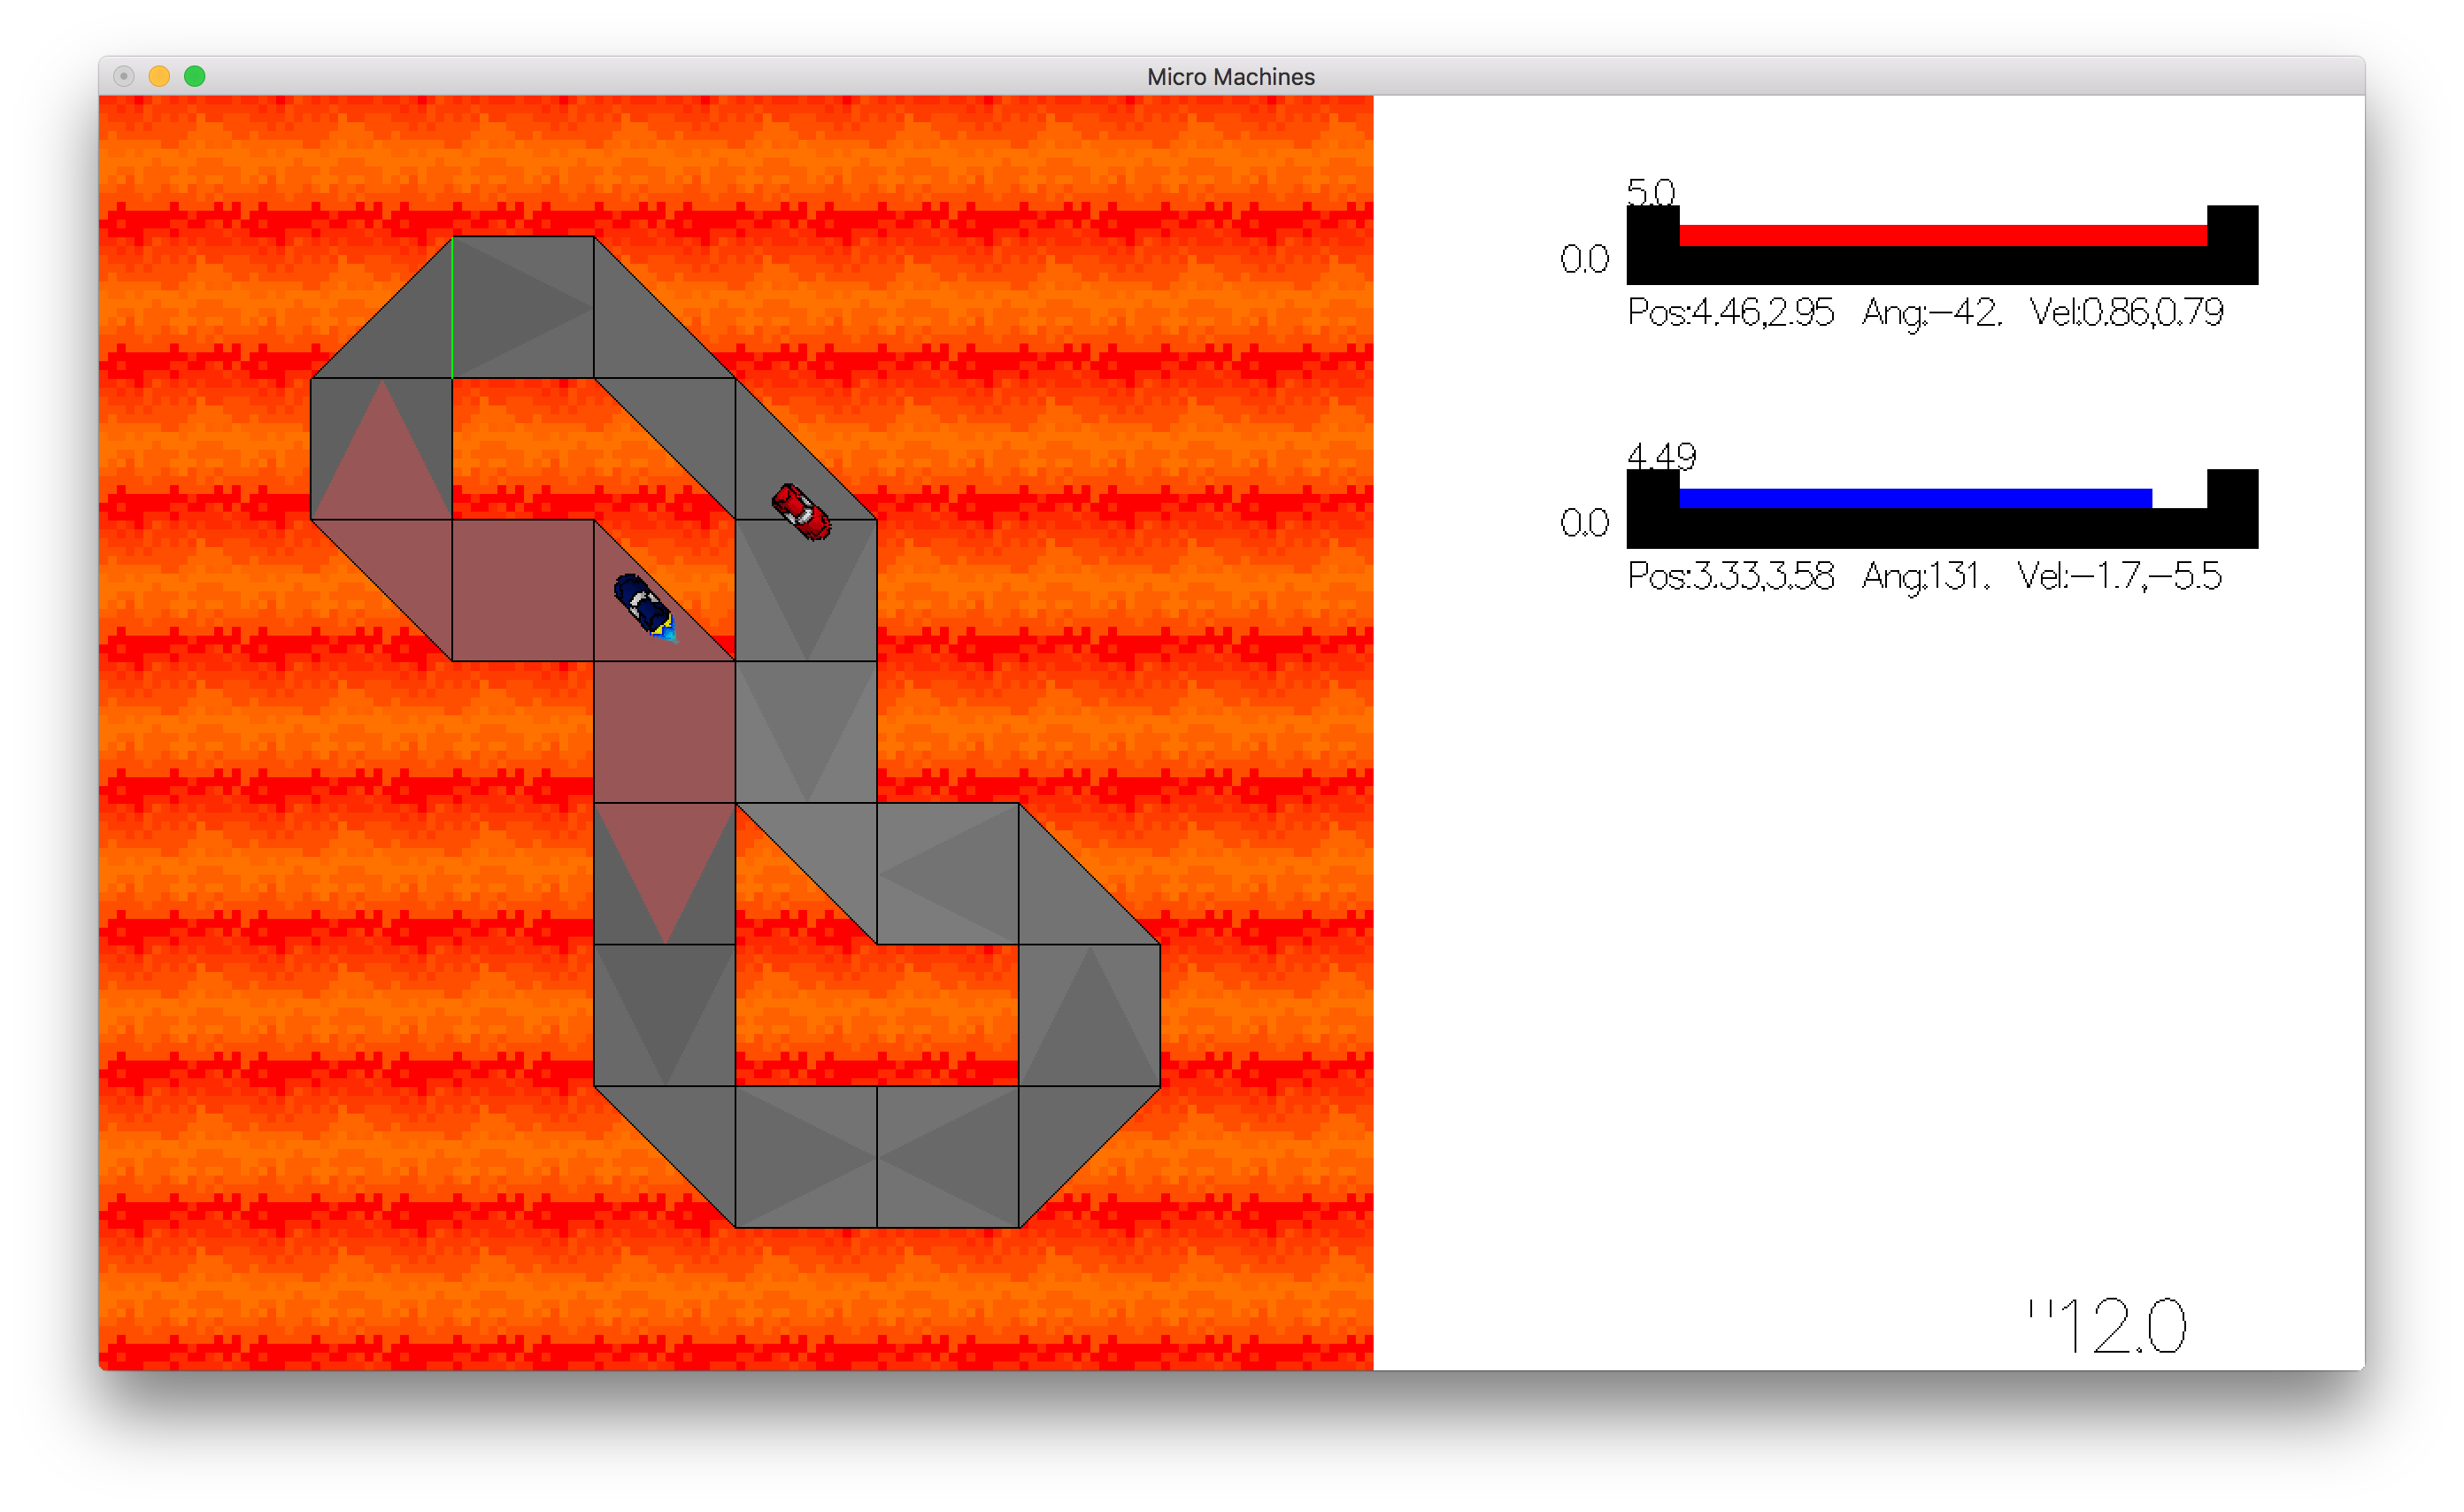Click the 0.0 label beside the blue bar
Viewport: 2464px width, 1512px height.
click(1584, 523)
